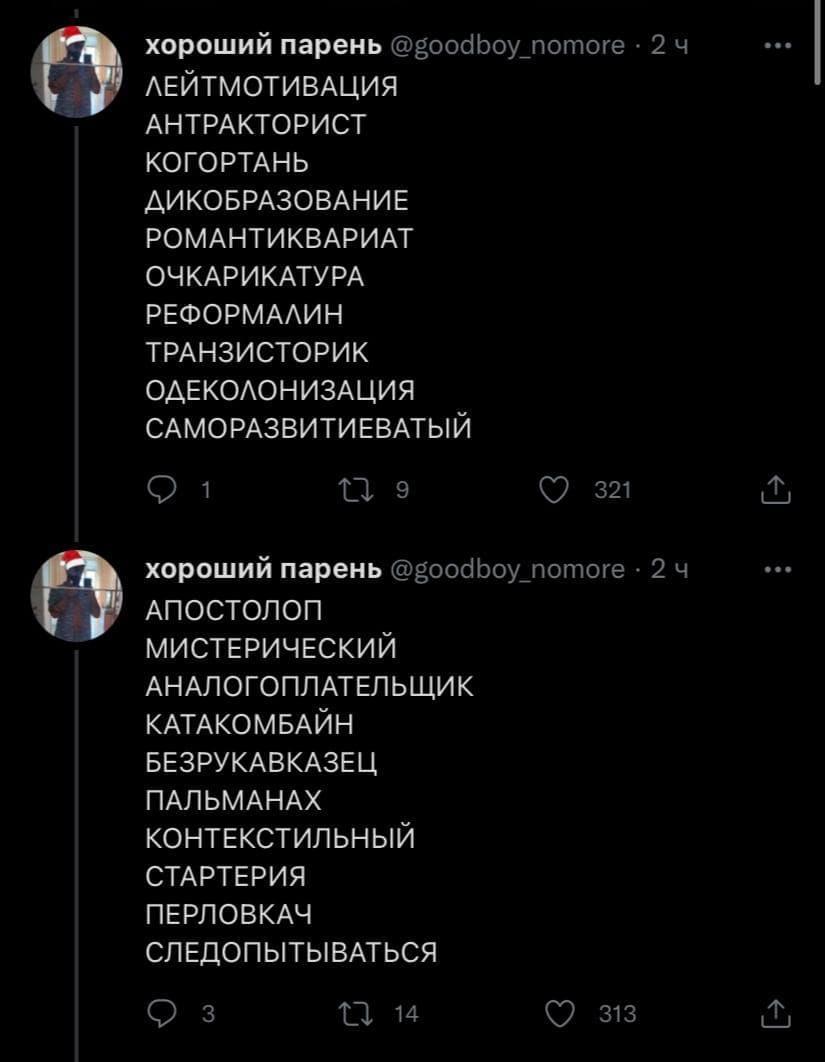Click author name хороший парень on first tweet

[264, 46]
